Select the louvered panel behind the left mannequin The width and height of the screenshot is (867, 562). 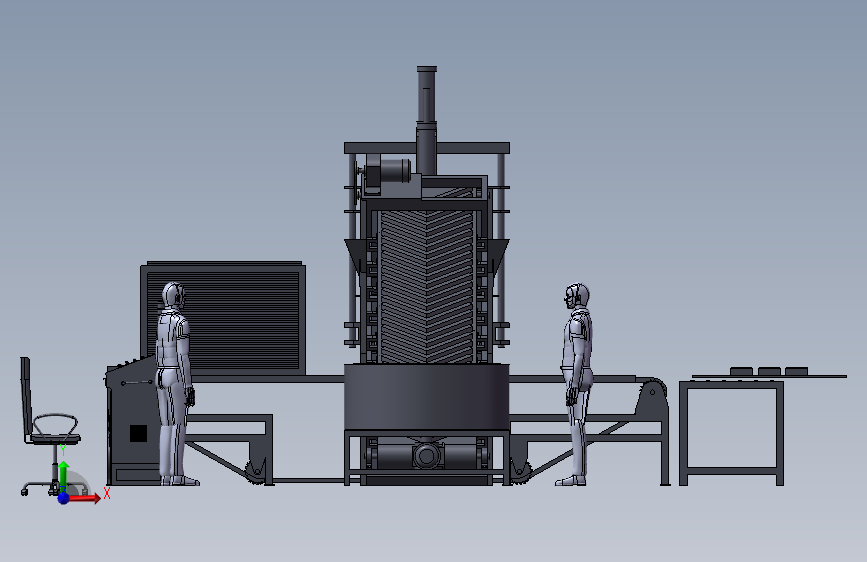coord(223,318)
